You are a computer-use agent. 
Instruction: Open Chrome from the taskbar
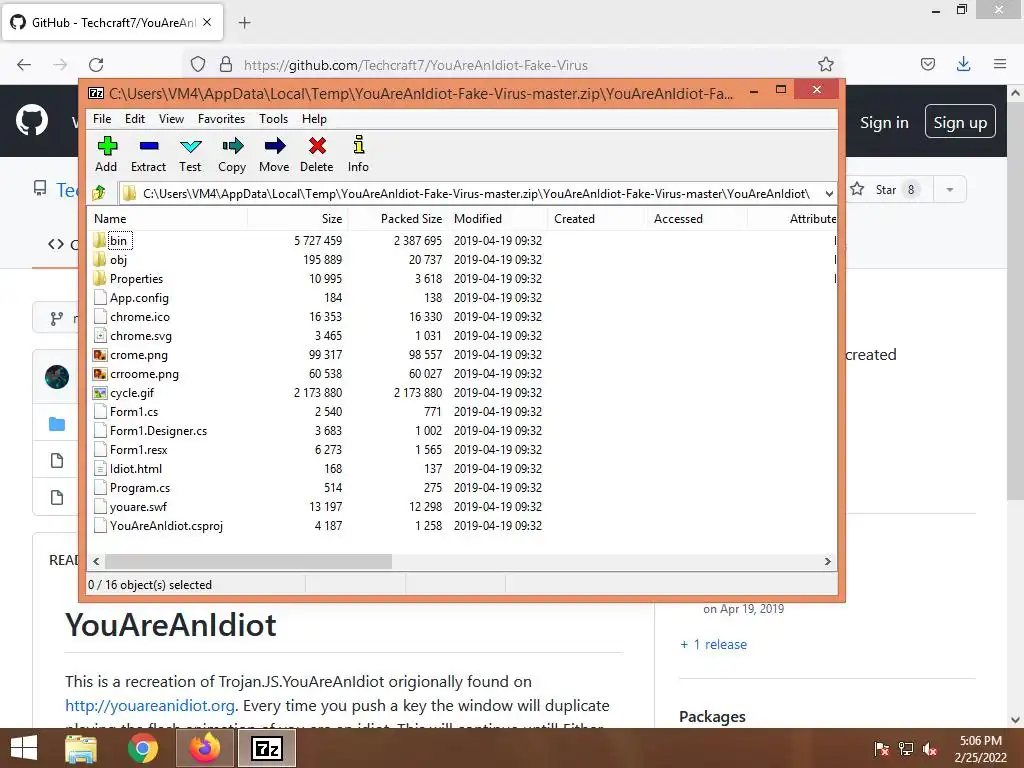142,748
